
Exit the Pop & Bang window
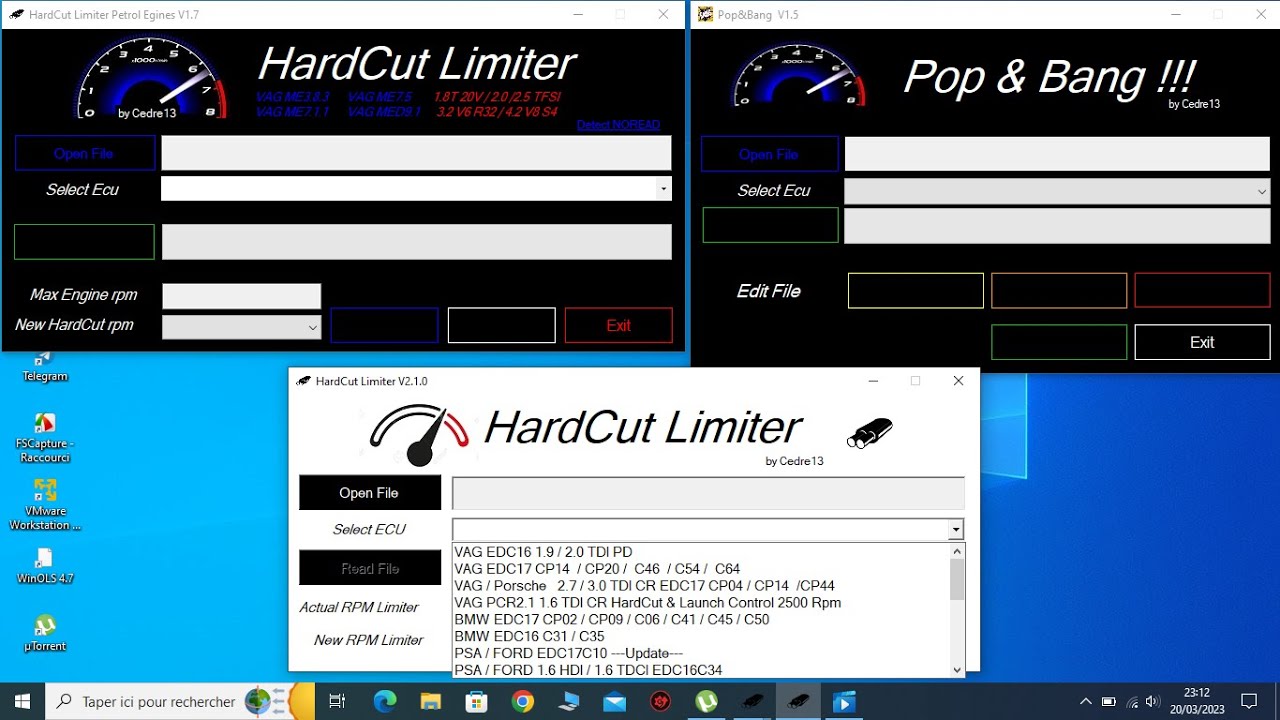coord(1202,342)
